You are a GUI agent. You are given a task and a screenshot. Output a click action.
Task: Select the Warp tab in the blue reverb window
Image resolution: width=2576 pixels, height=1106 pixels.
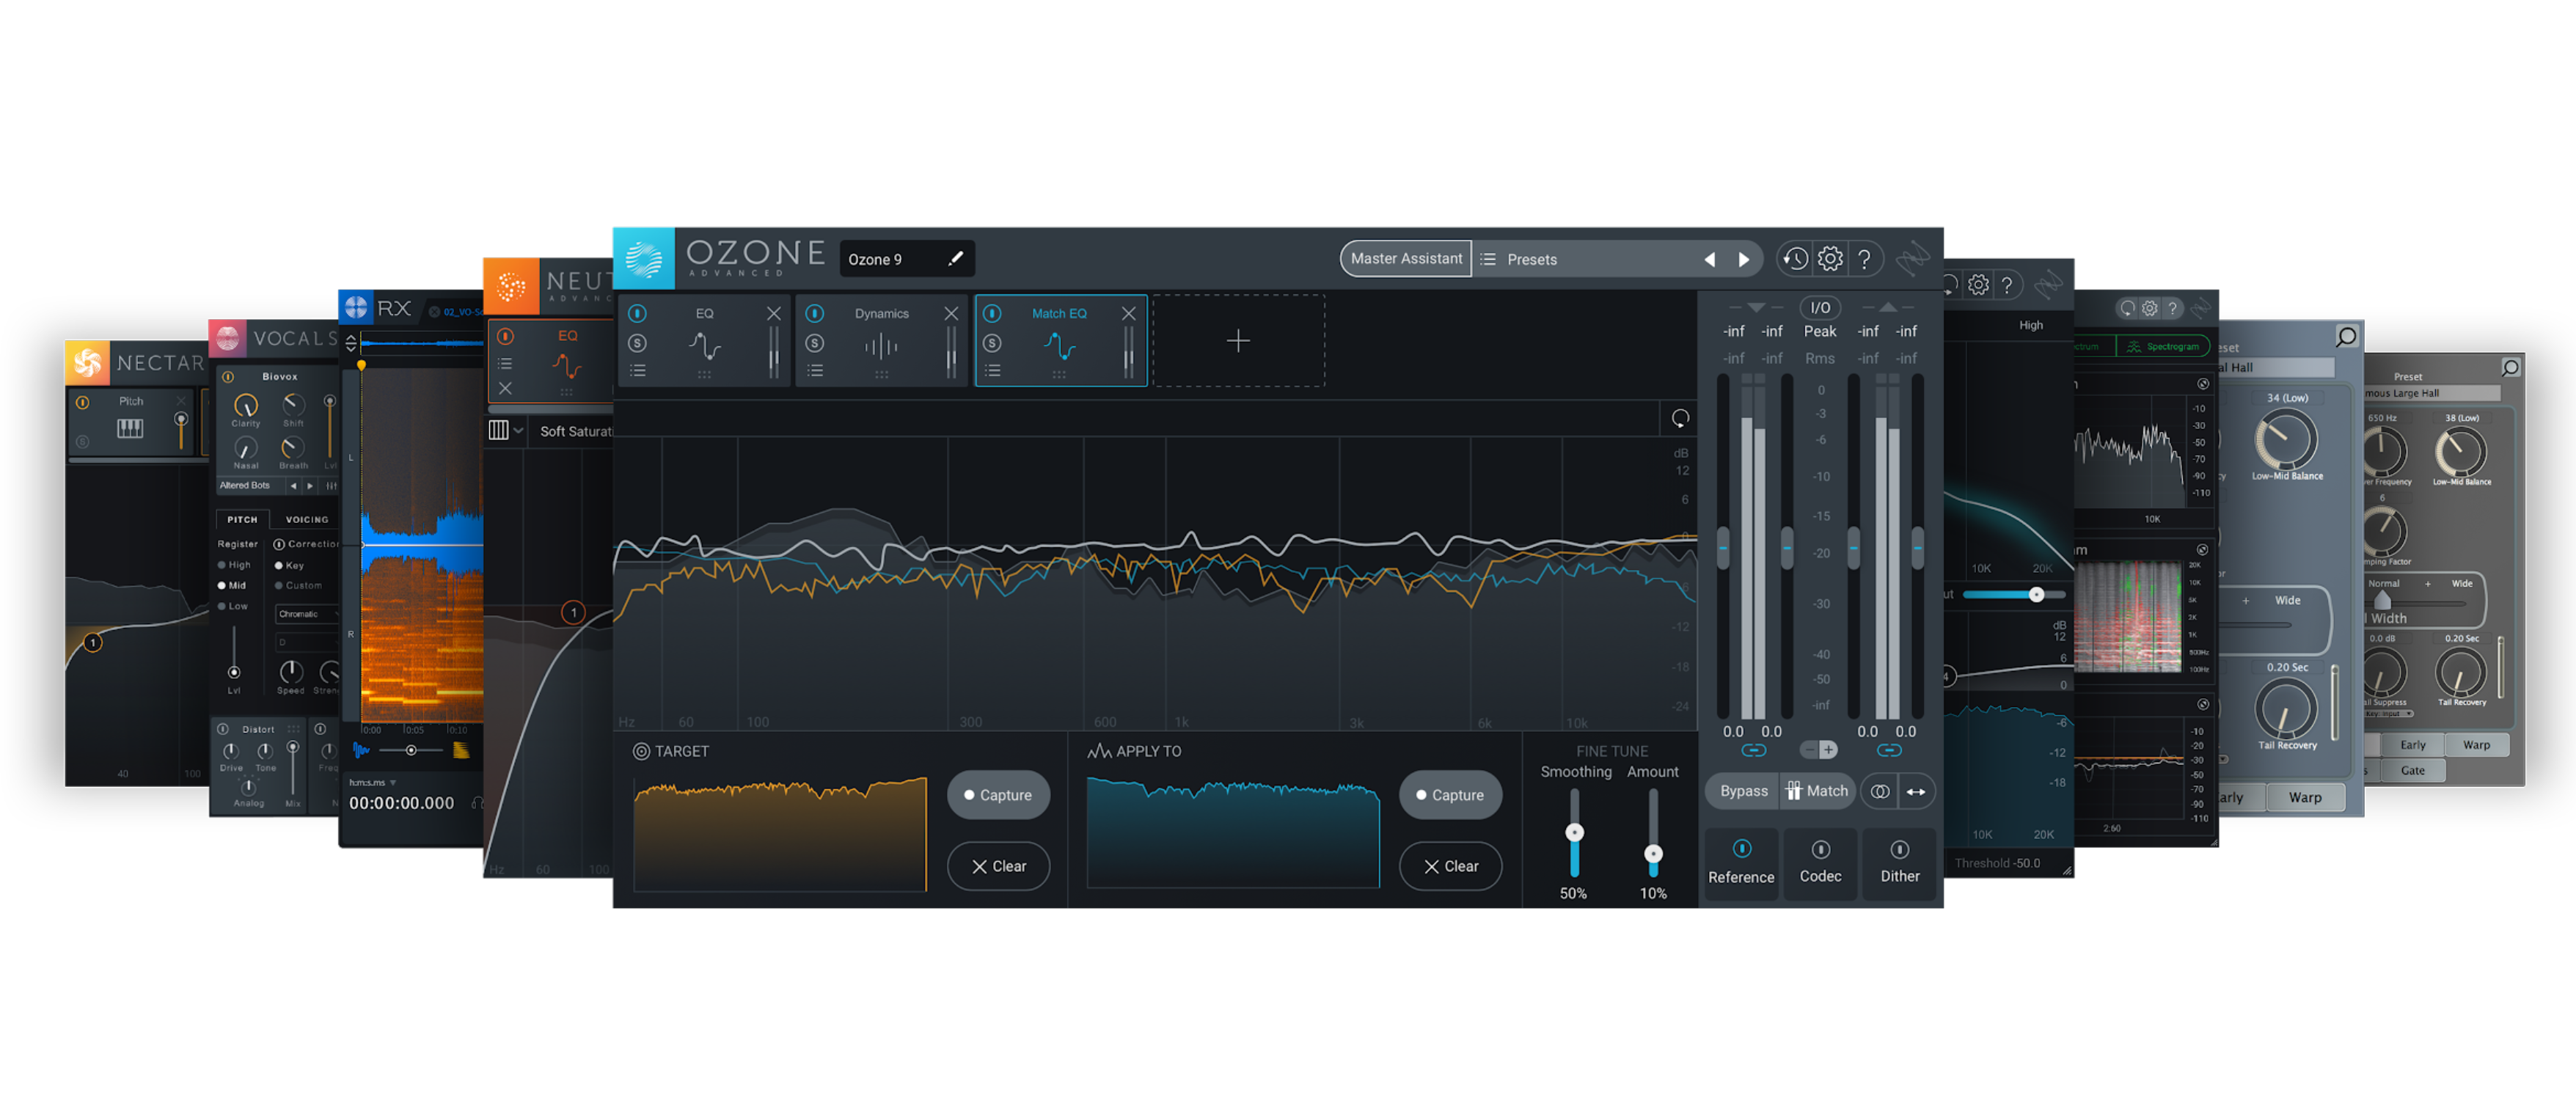[x=2305, y=797]
